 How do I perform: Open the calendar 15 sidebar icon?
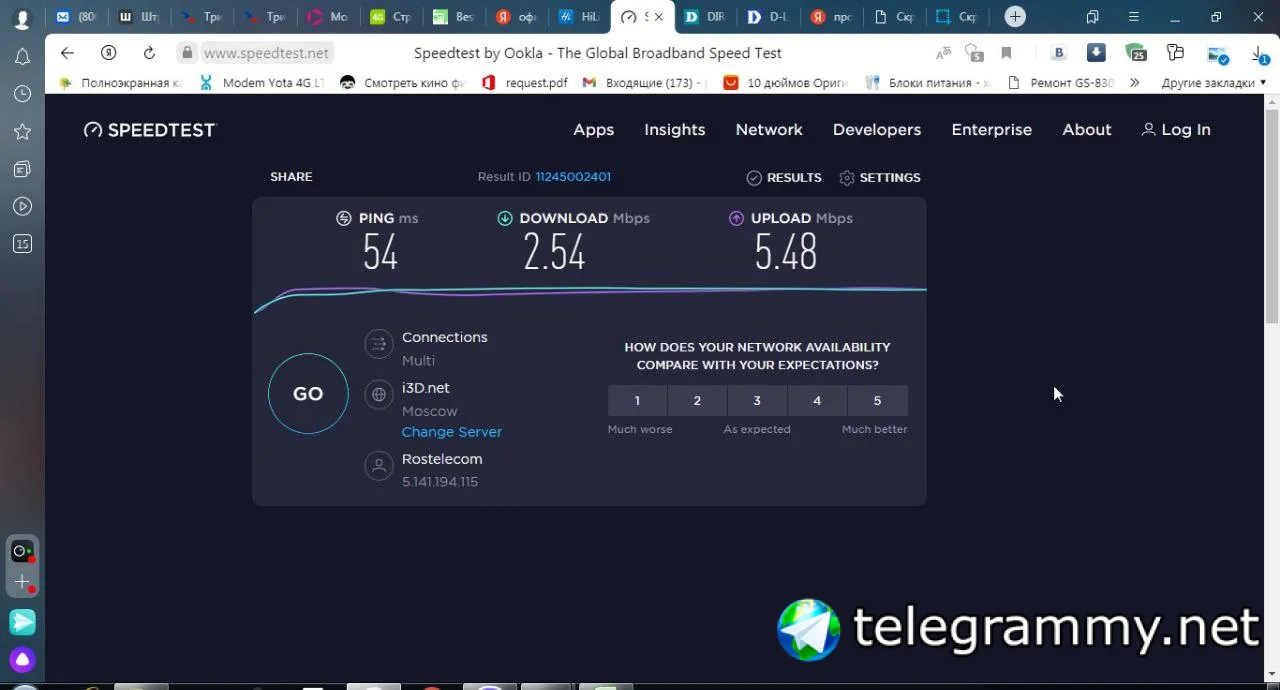(x=22, y=243)
